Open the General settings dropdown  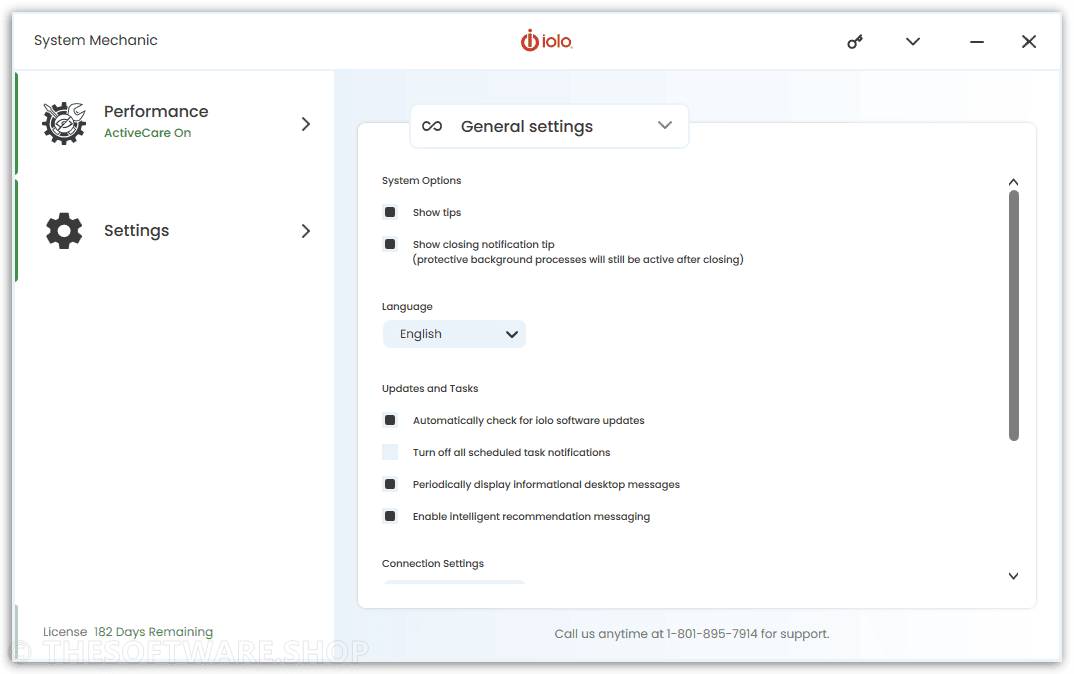549,126
